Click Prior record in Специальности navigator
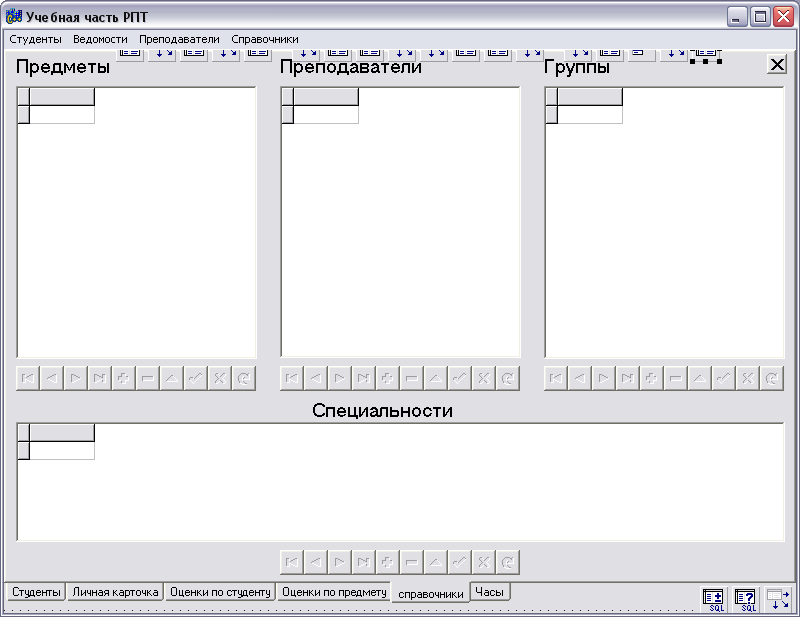This screenshot has width=800, height=617. 316,562
